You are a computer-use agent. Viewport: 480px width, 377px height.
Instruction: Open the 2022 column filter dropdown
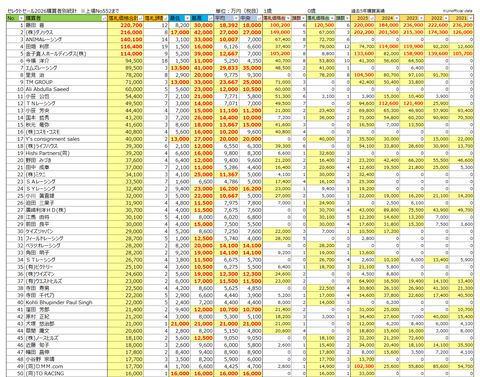446,18
